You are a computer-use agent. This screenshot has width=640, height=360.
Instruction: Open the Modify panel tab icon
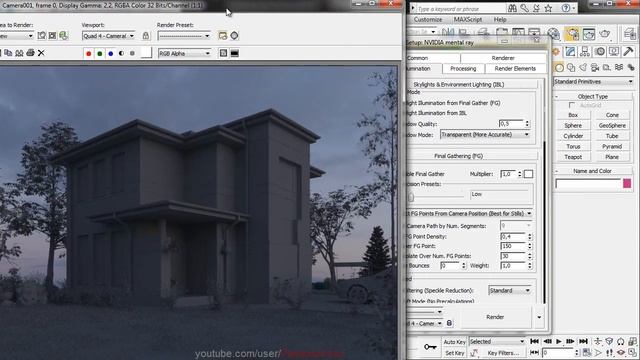pyautogui.click(x=570, y=51)
